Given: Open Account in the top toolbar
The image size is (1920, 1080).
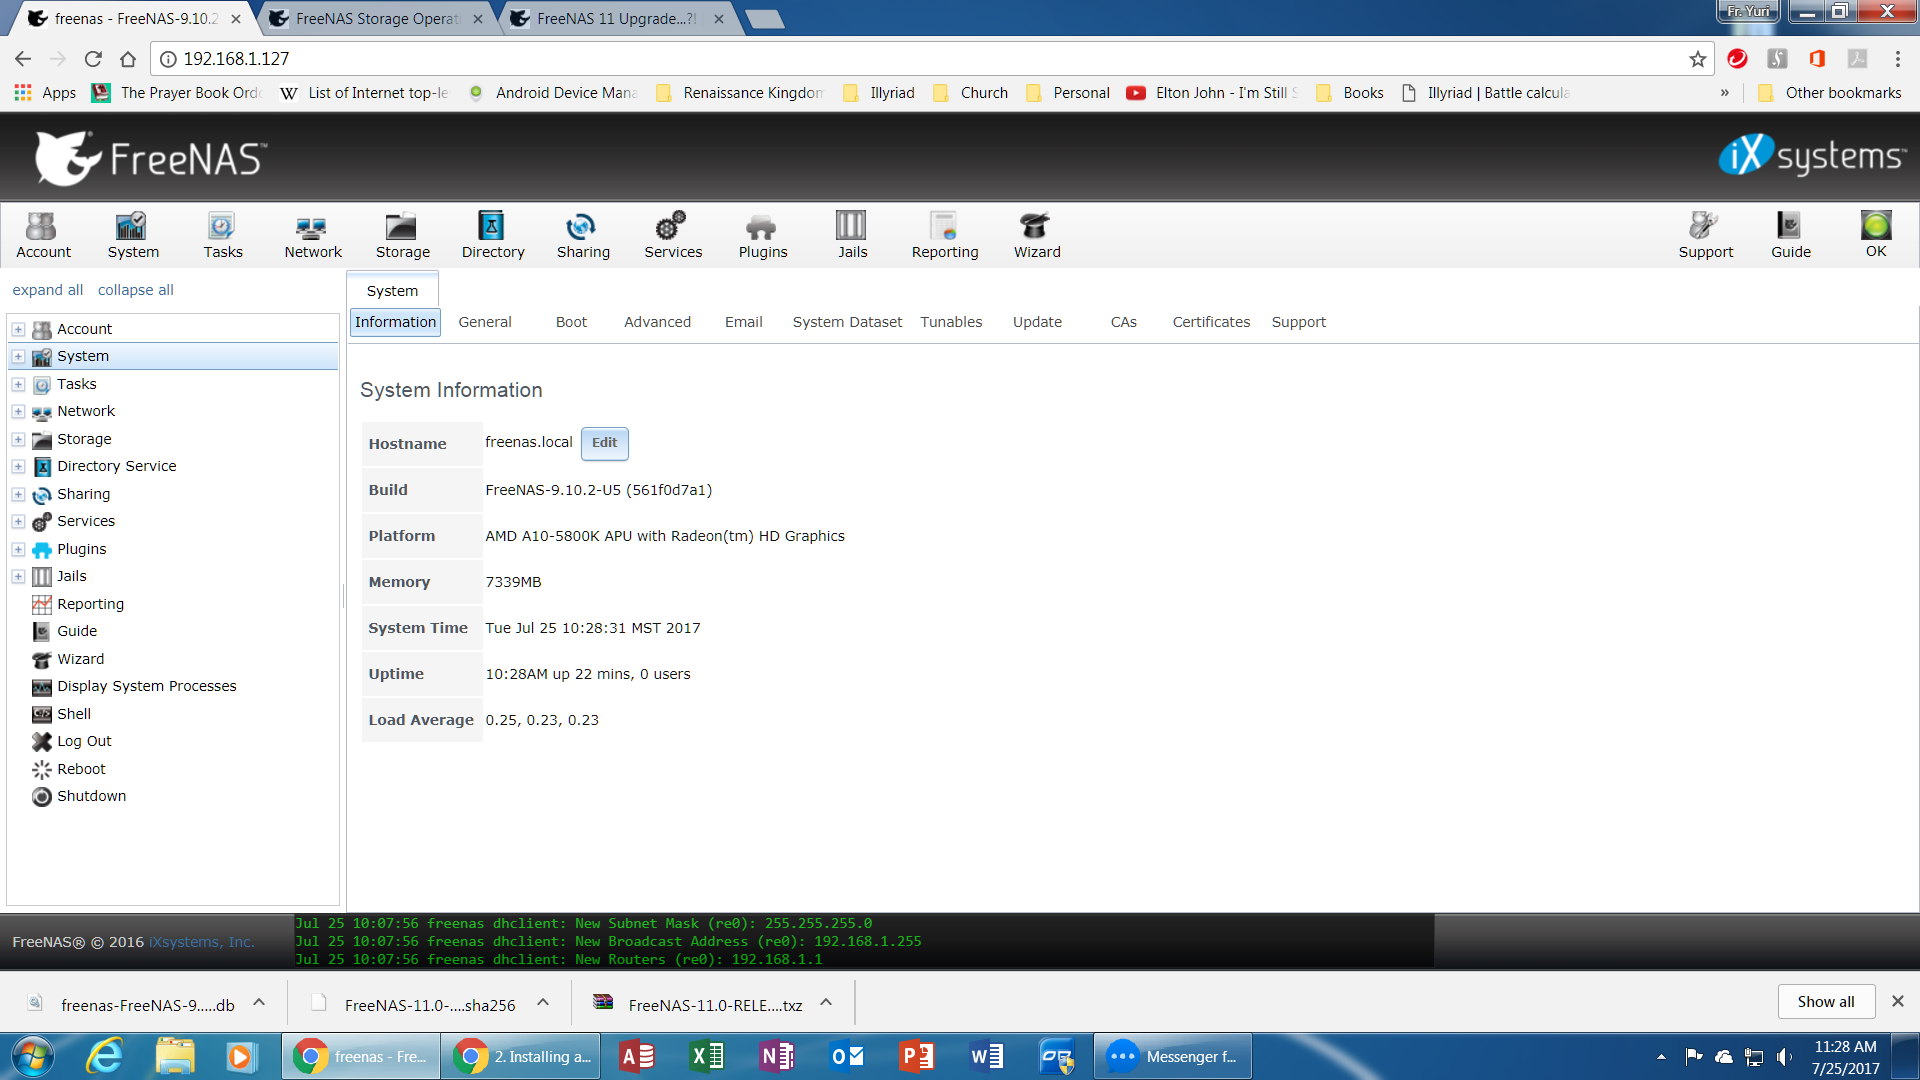Looking at the screenshot, I should [x=43, y=236].
